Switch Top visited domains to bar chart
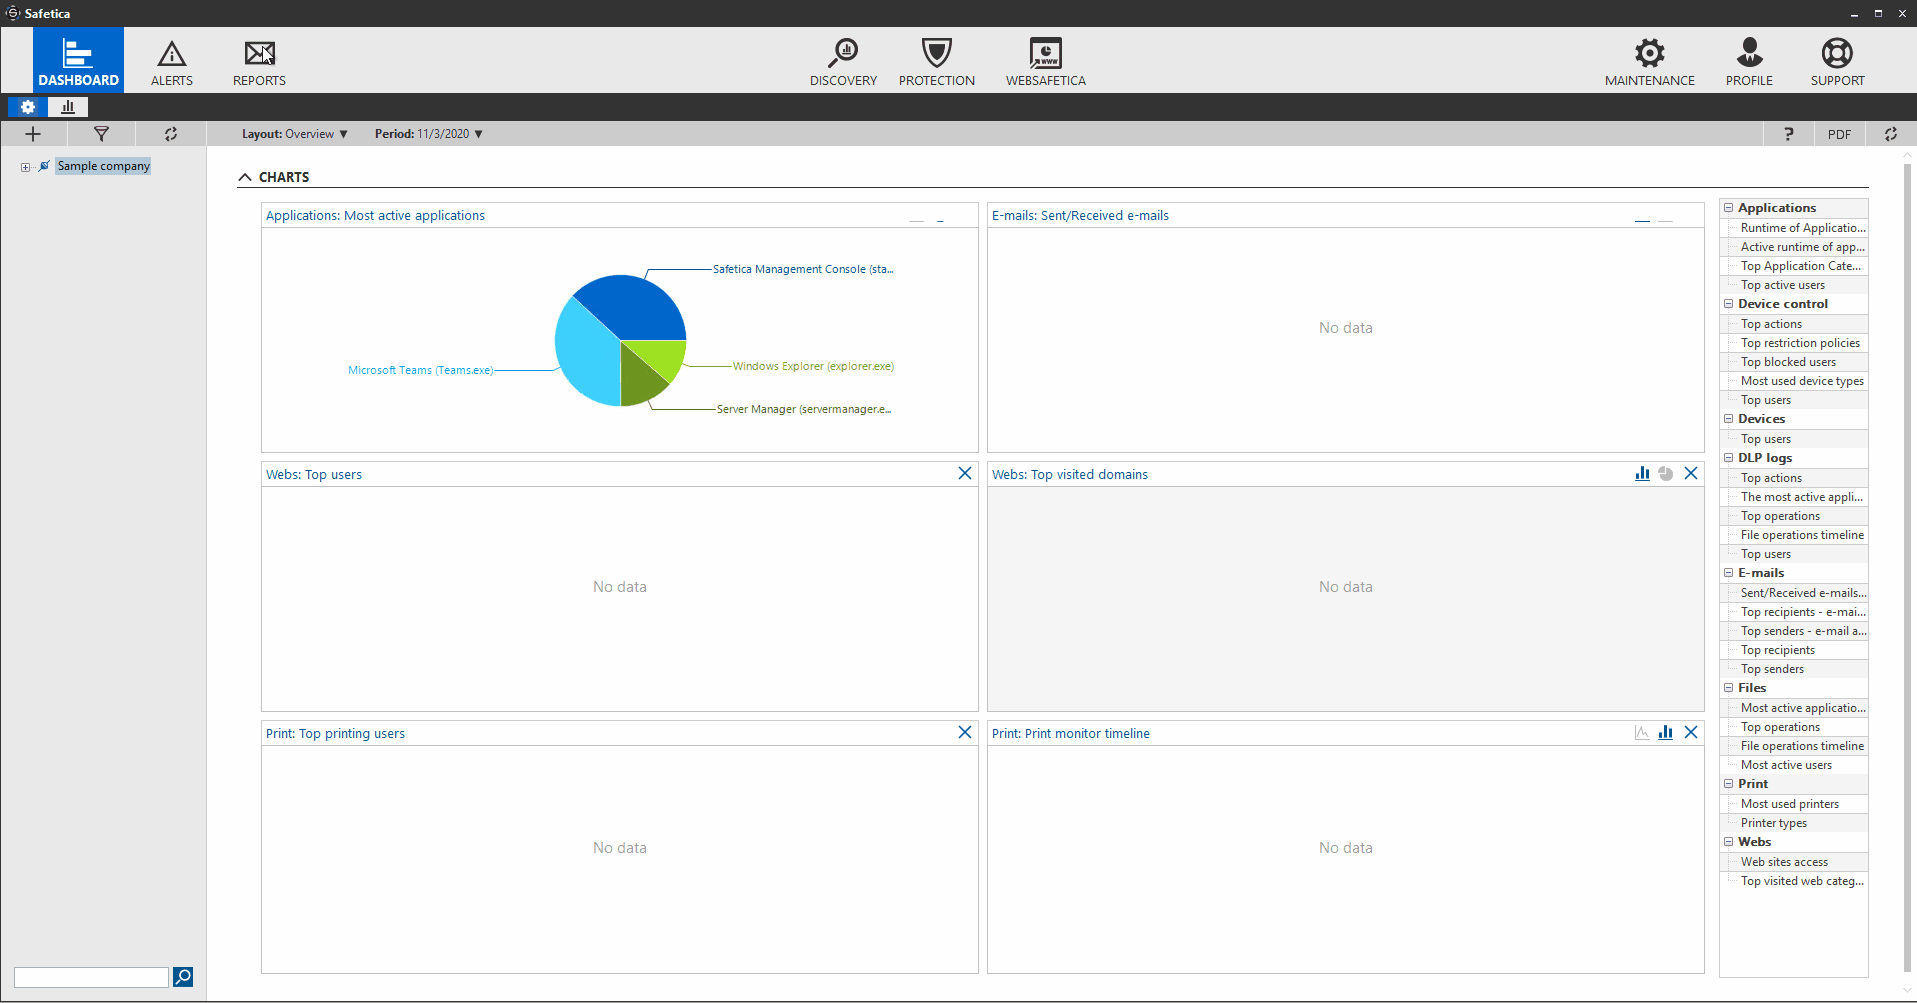The width and height of the screenshot is (1917, 1003). coord(1642,473)
